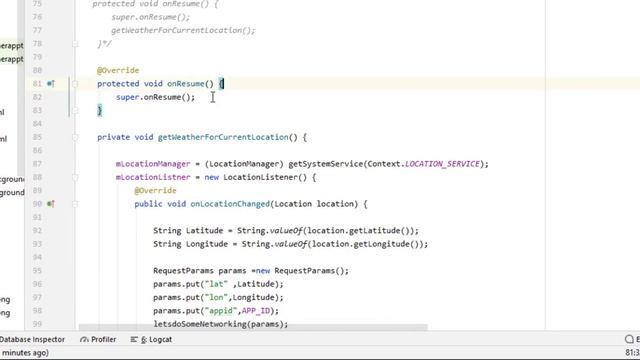
Task: Click the comment fold end marker on line 78
Action: [x=75, y=44]
